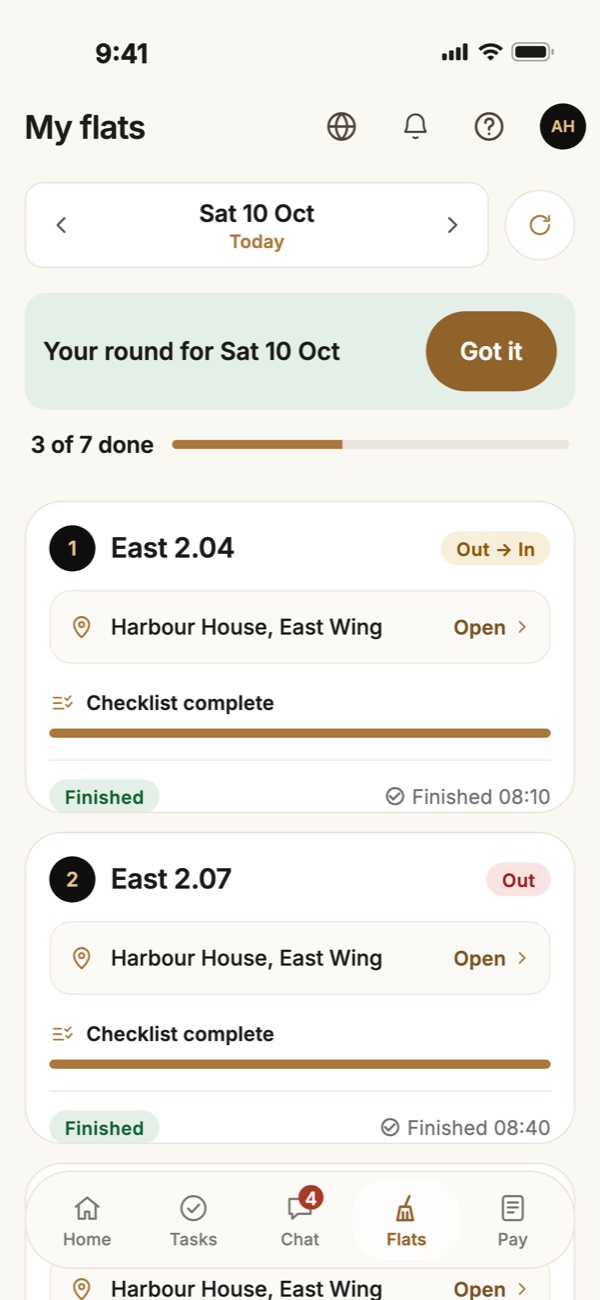The width and height of the screenshot is (600, 1300).
Task: Open Chat tab with 4 unread
Action: pyautogui.click(x=300, y=1220)
